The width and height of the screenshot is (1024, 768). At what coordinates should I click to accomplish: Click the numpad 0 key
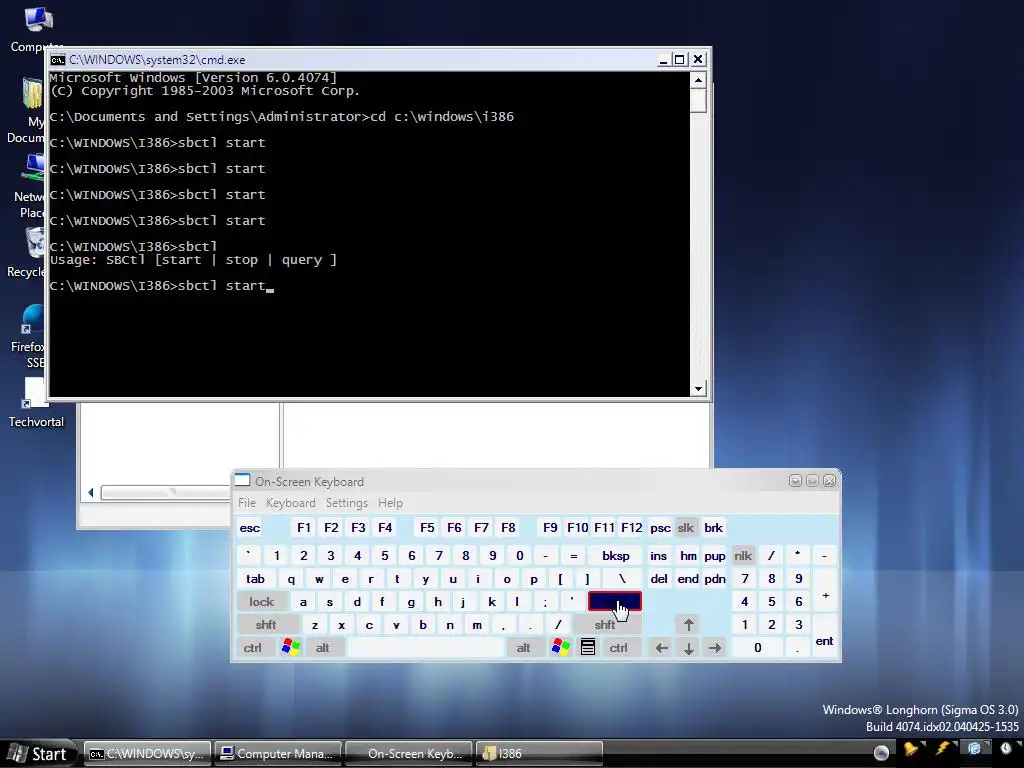point(758,648)
